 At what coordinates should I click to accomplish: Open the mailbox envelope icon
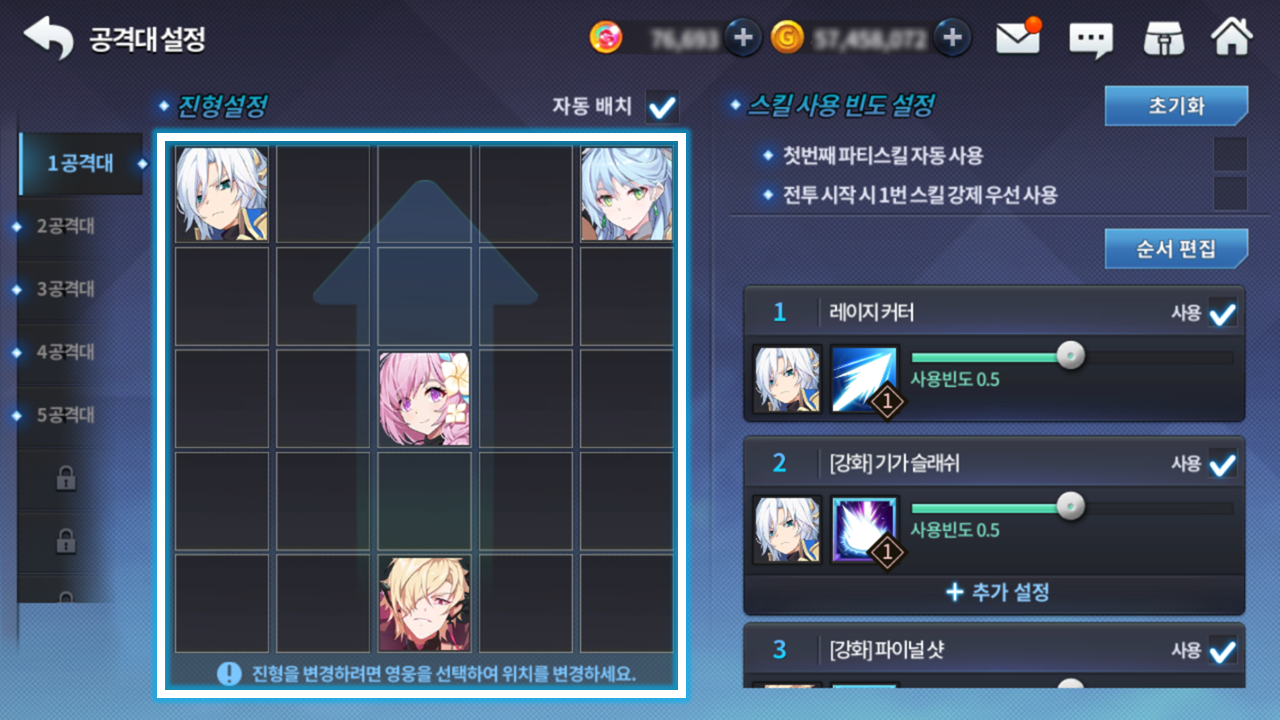pos(1019,38)
